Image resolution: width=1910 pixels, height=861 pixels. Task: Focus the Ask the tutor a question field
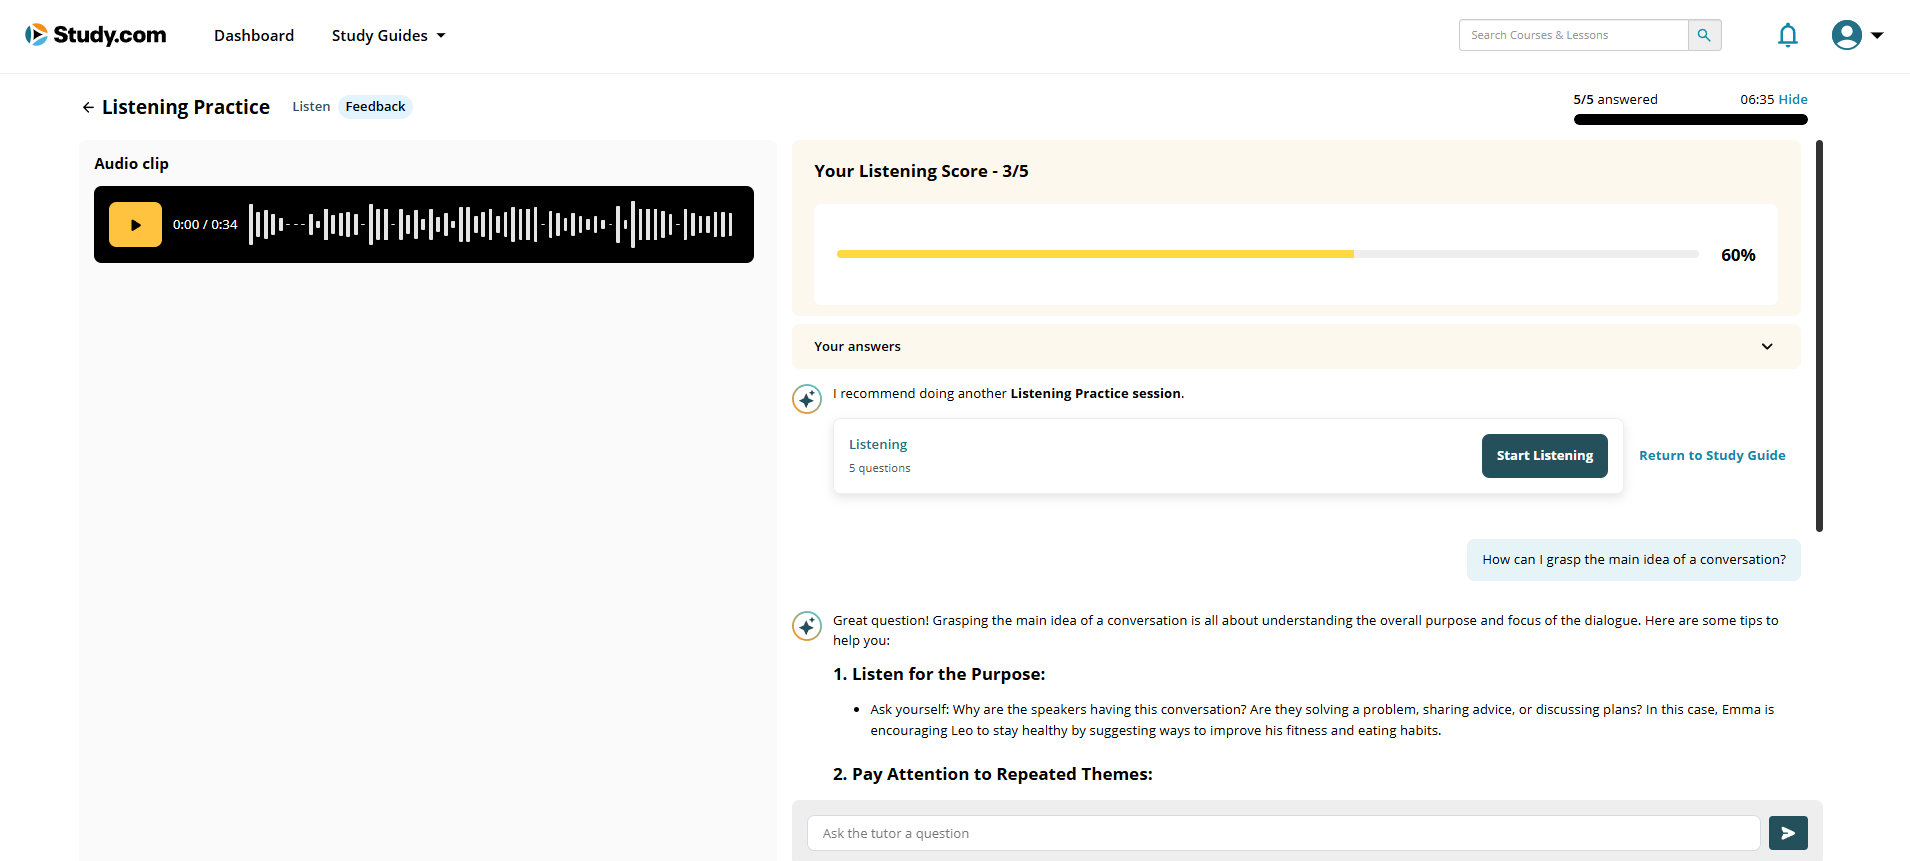coord(1283,833)
